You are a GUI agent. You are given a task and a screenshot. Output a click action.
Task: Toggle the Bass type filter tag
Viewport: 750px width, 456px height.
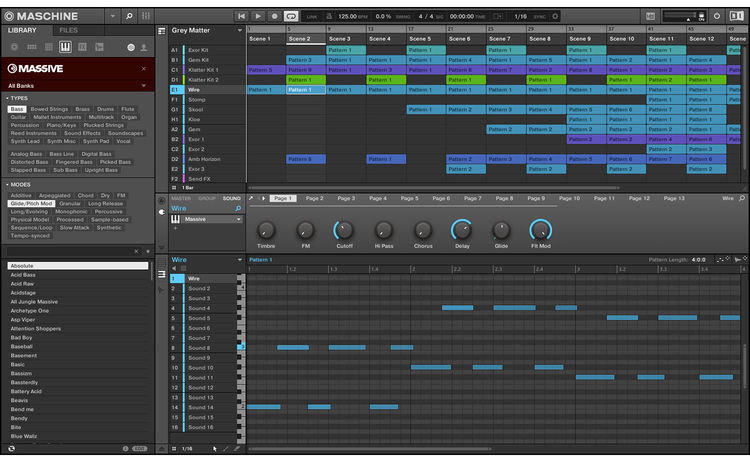[x=18, y=109]
